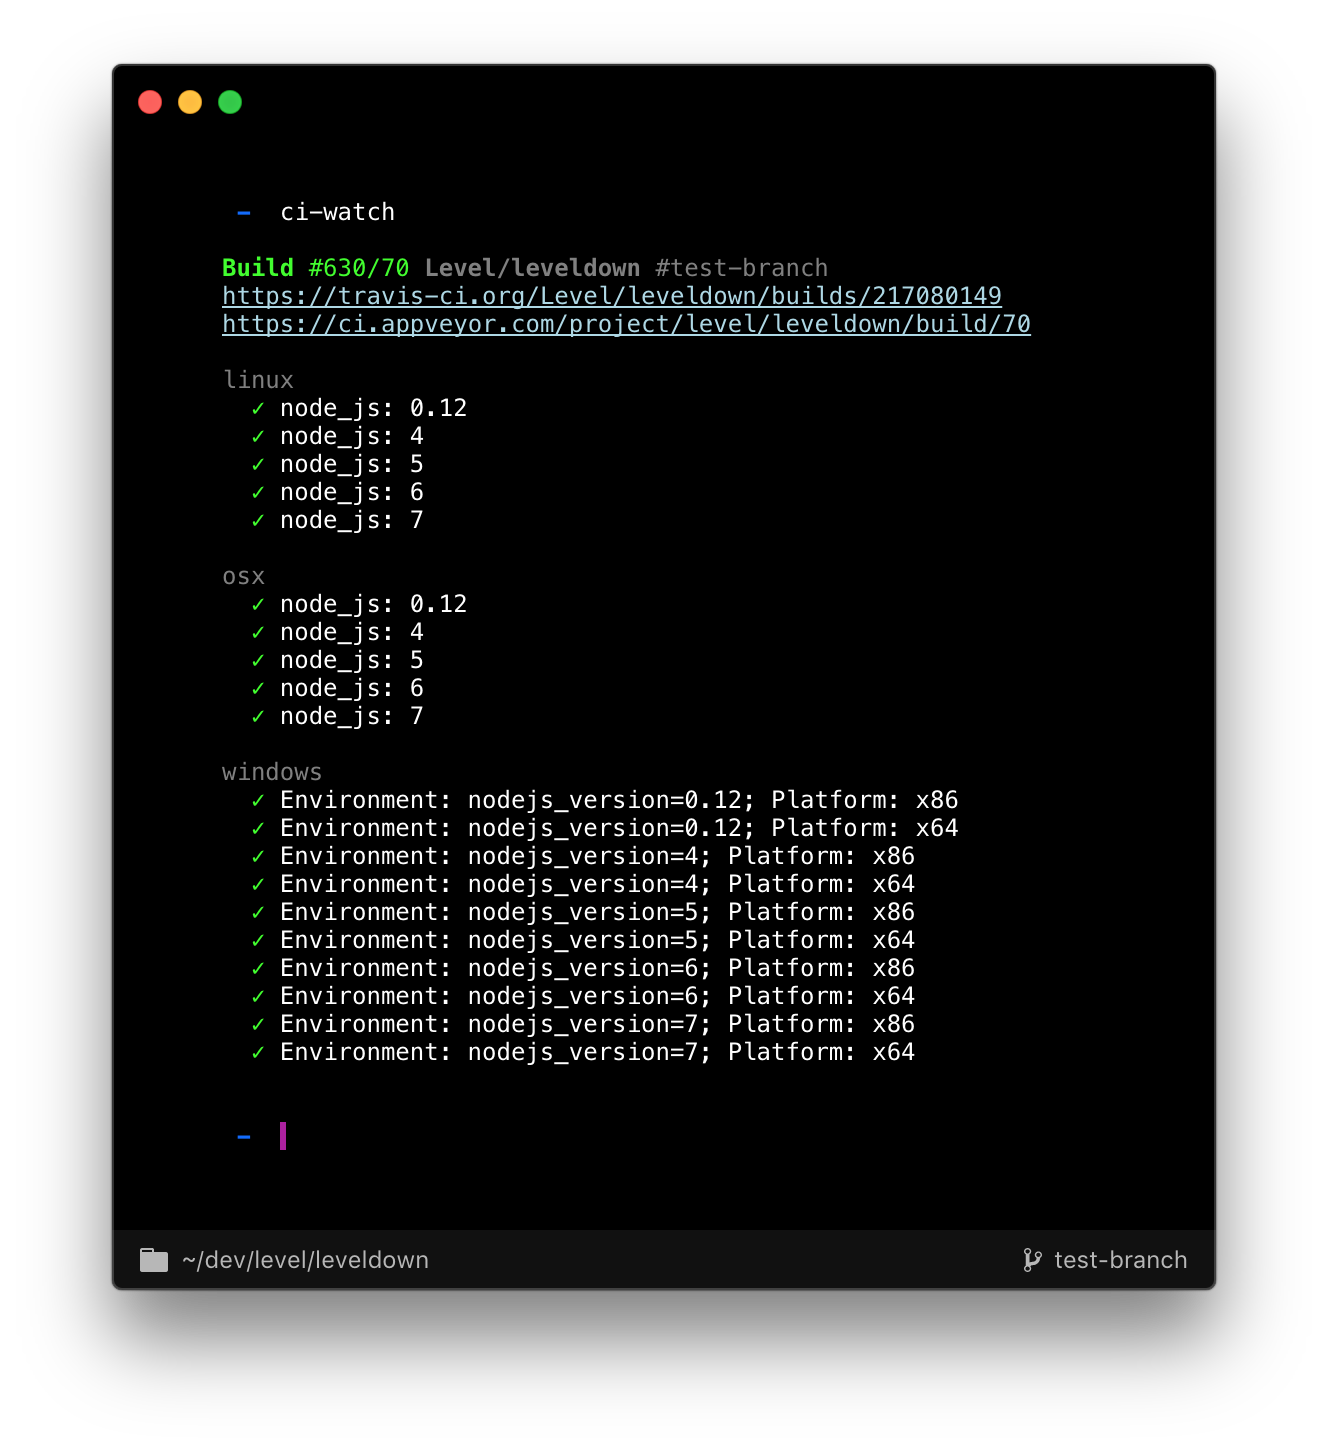The image size is (1328, 1450).
Task: Click the nodejs_version=5 x86 row
Action: coord(583,912)
